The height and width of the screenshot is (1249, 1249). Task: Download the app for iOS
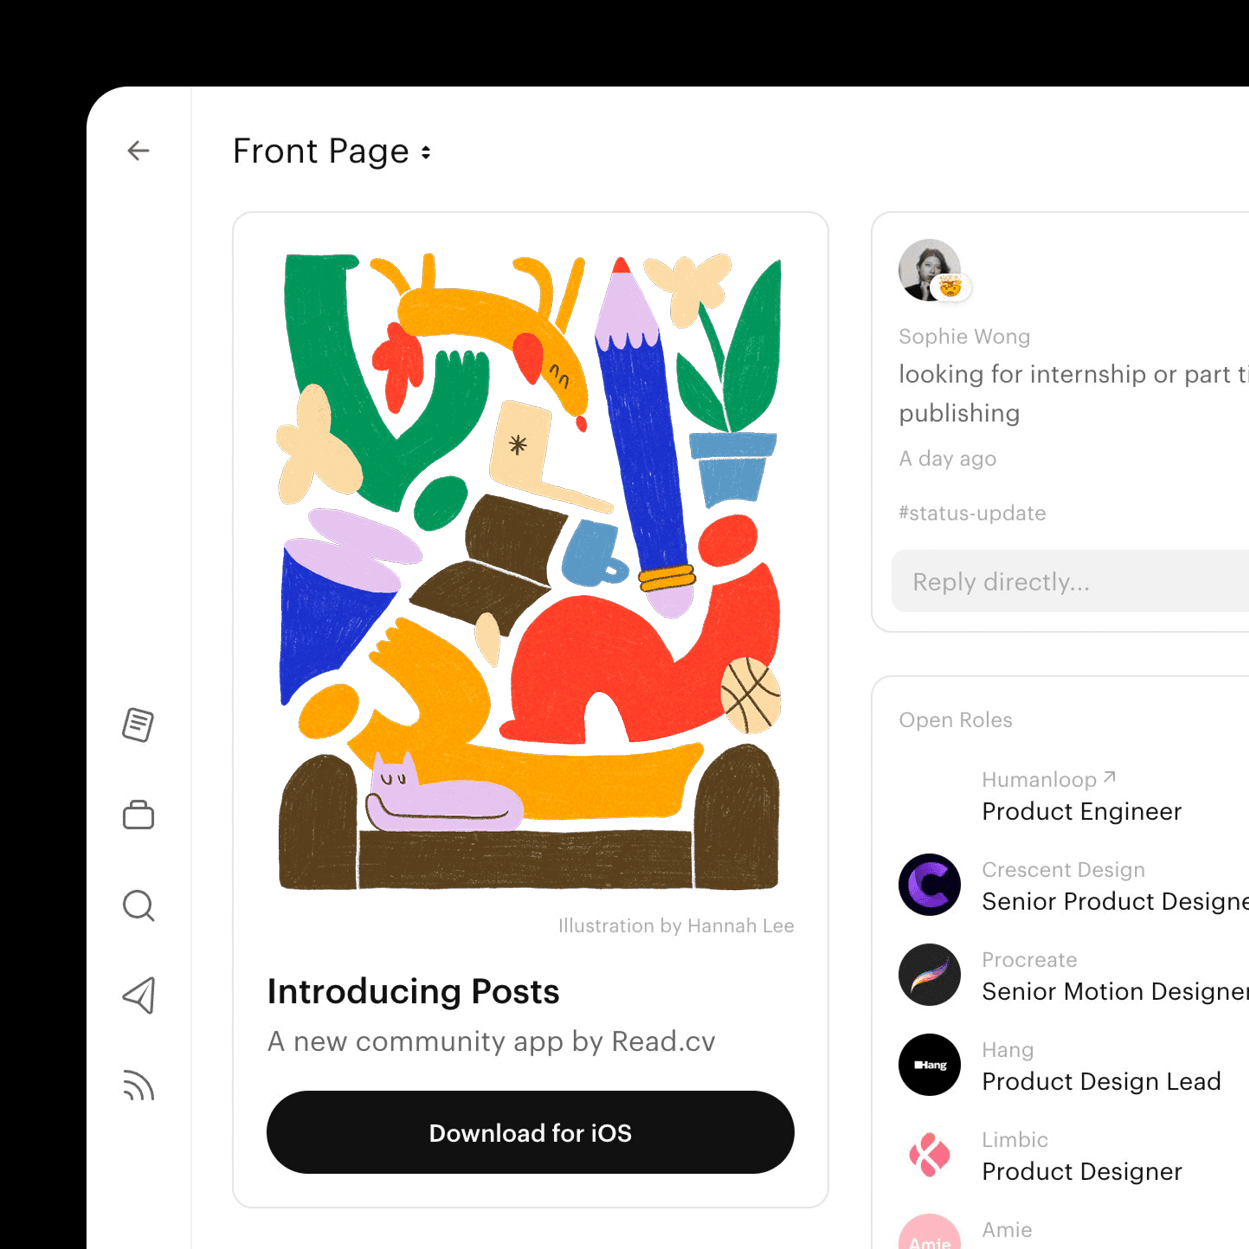click(x=530, y=1132)
